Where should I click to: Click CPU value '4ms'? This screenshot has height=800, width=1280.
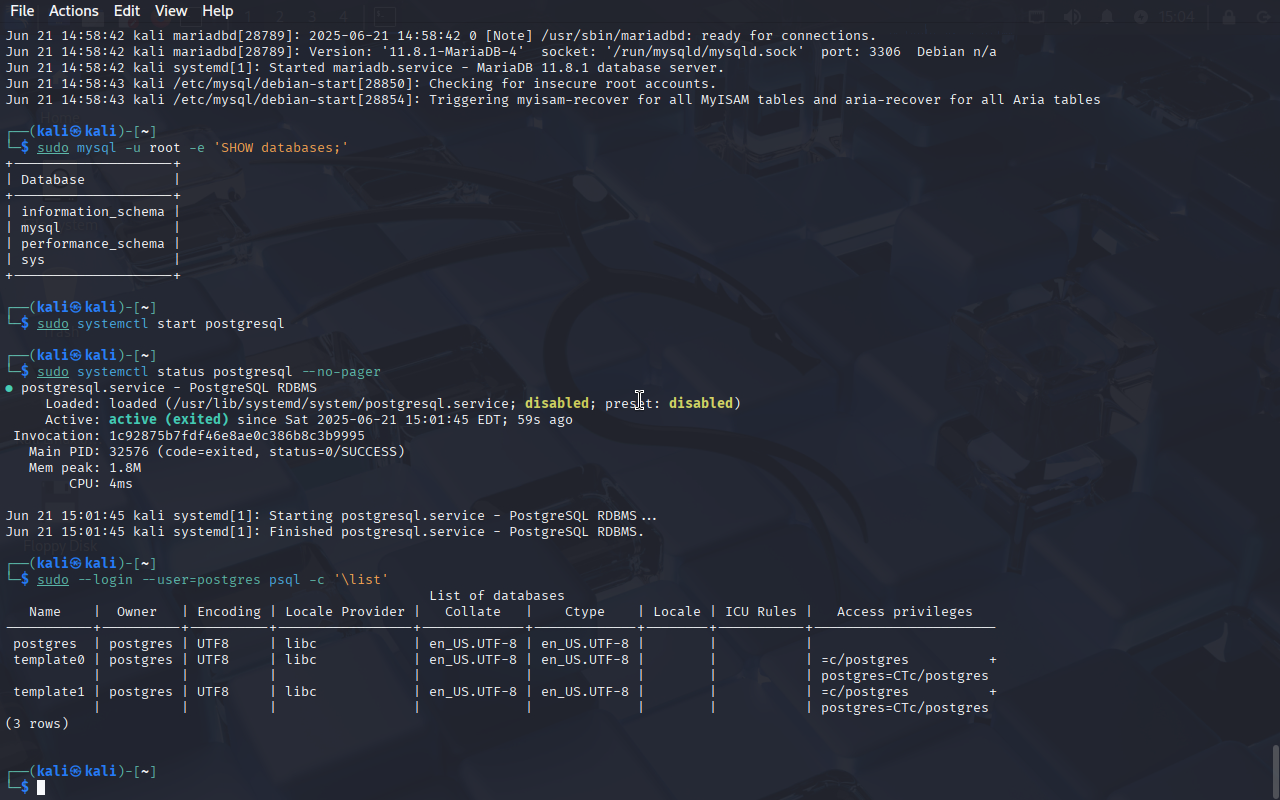click(x=121, y=484)
